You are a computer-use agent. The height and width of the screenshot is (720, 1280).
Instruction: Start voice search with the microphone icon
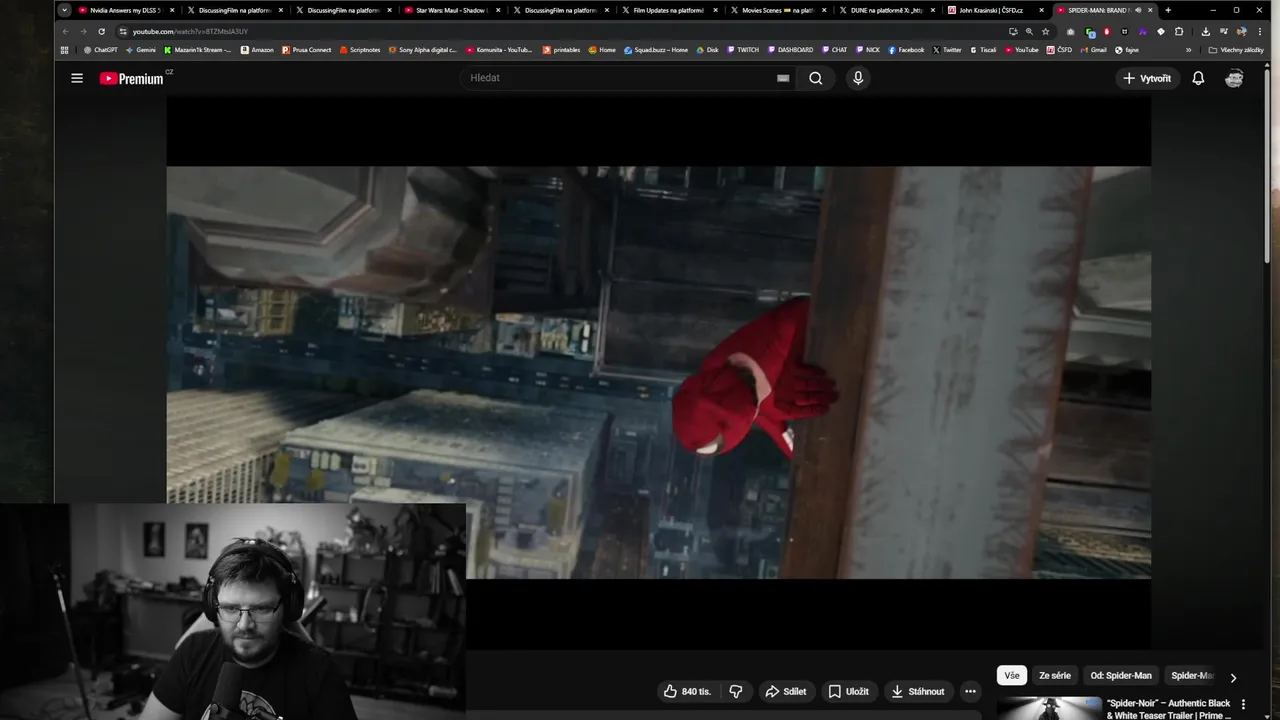858,78
